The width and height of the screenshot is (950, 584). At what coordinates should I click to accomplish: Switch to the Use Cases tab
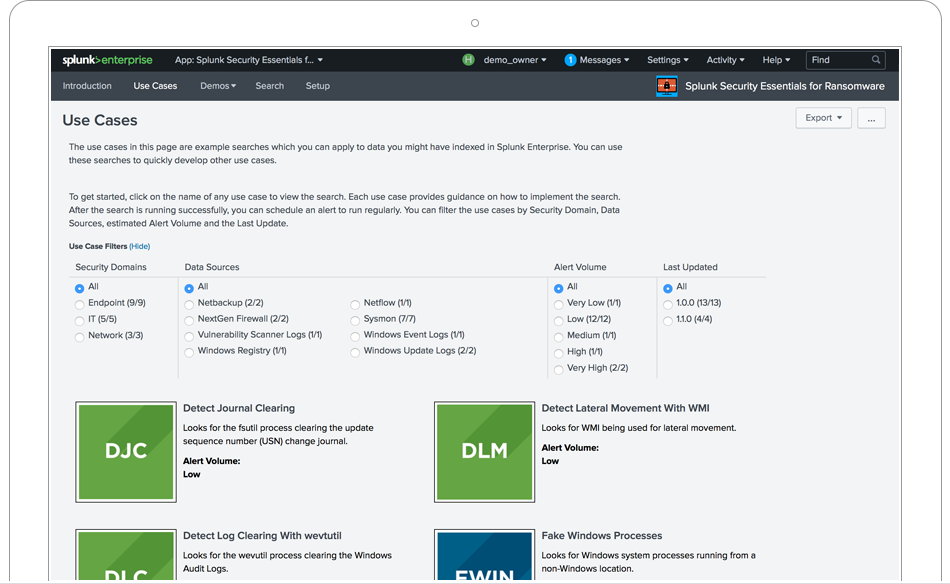pos(155,86)
